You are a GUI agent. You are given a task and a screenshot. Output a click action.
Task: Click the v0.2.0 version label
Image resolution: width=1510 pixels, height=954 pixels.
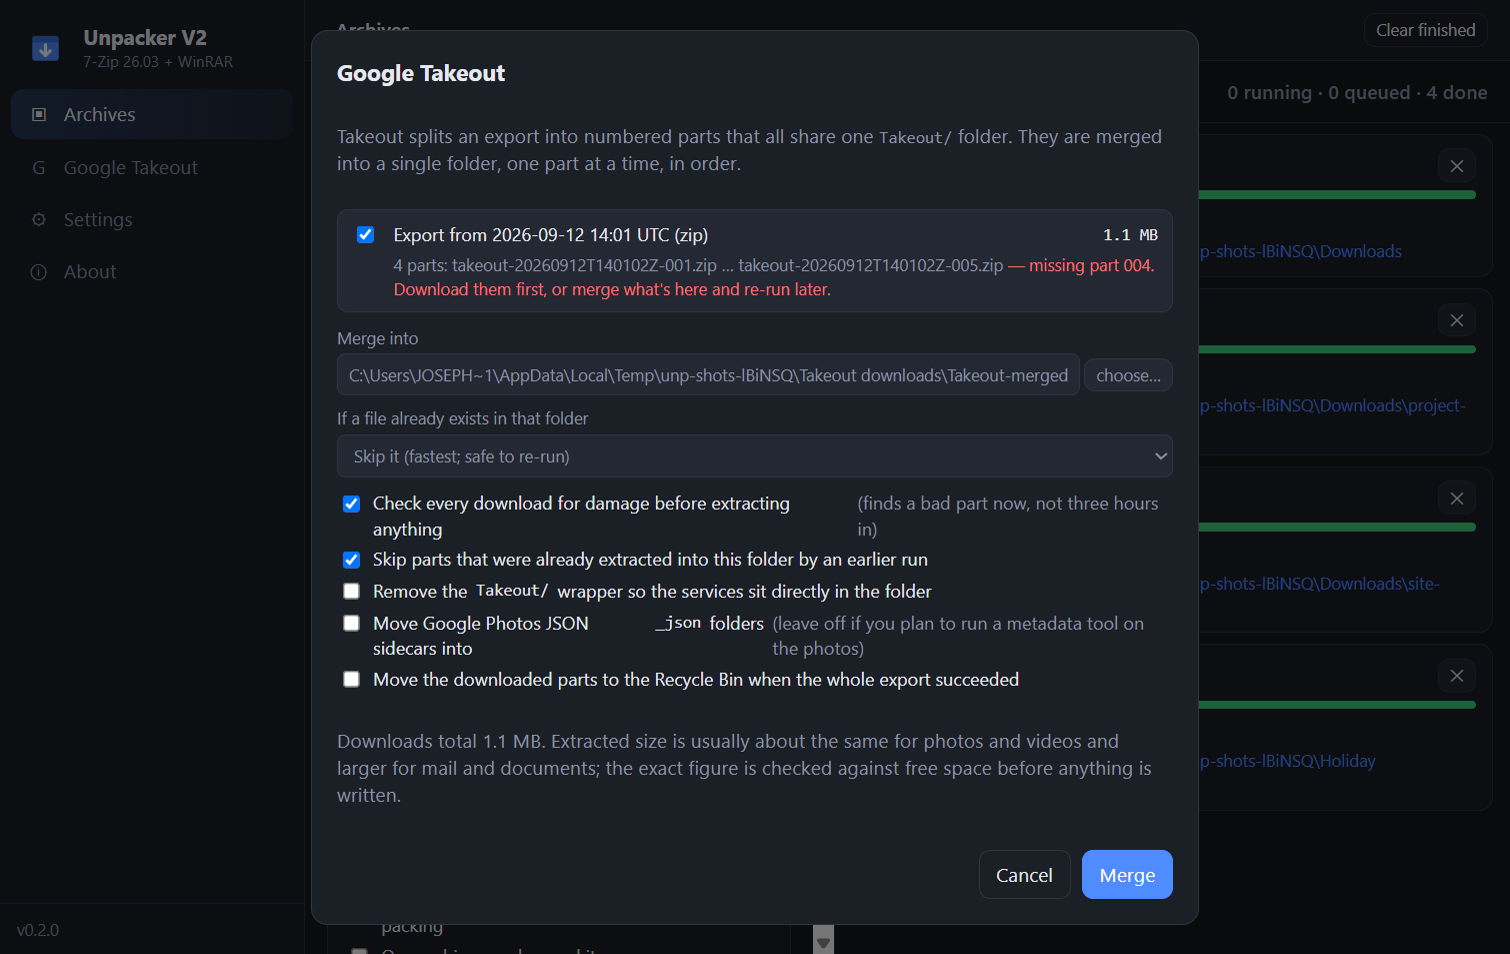click(38, 930)
